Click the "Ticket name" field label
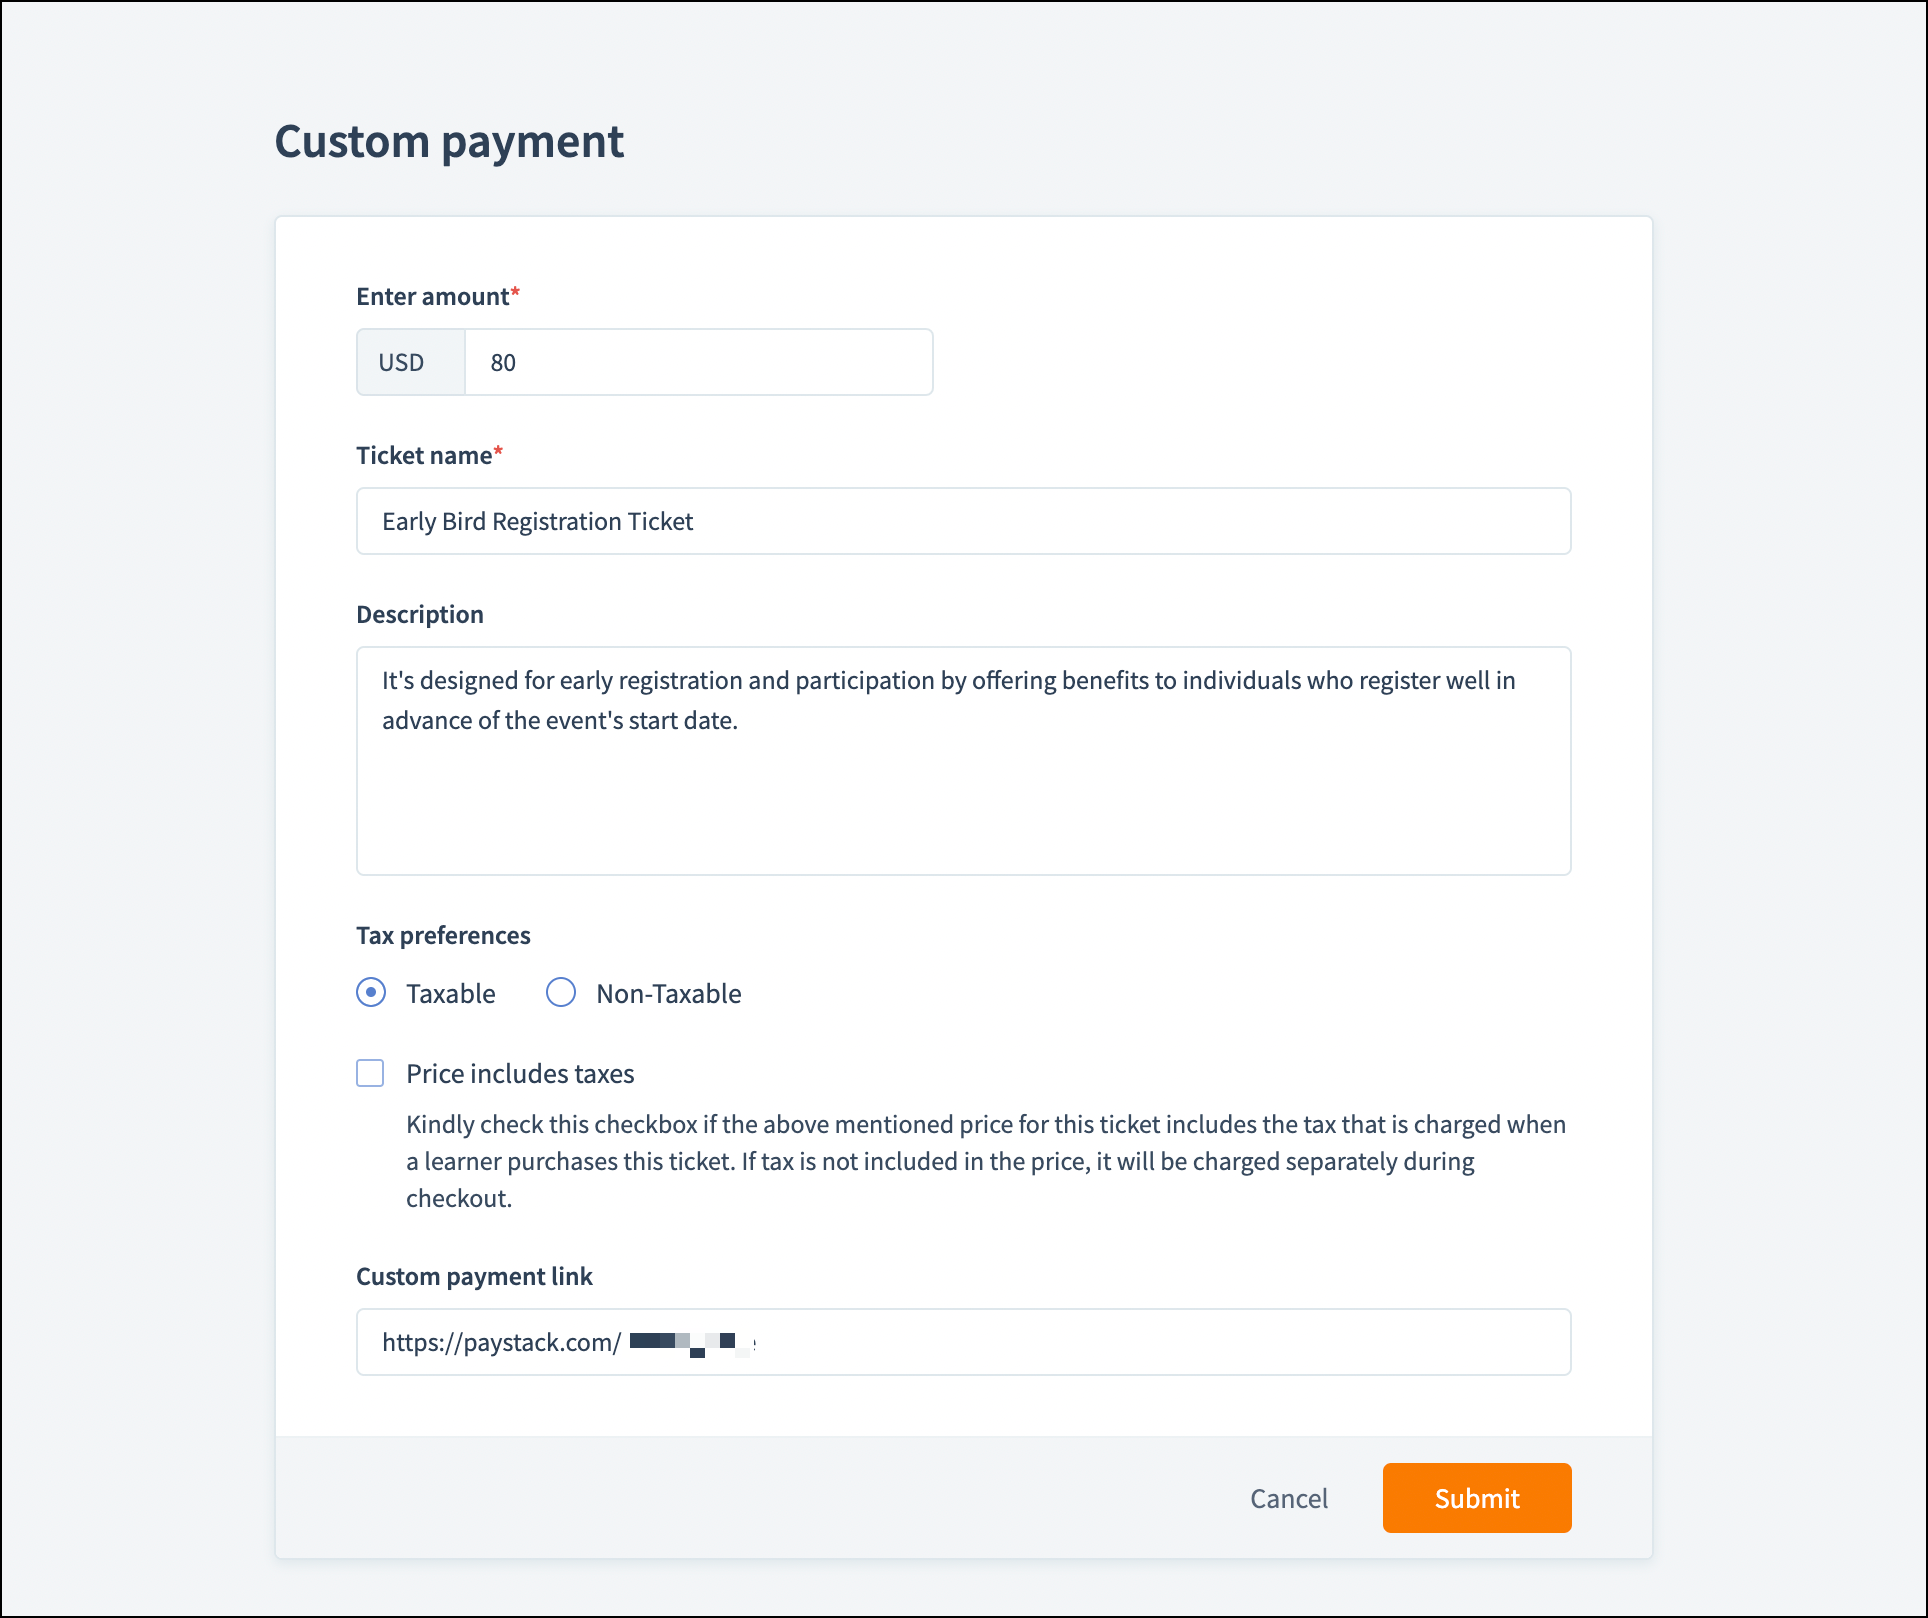 425,456
